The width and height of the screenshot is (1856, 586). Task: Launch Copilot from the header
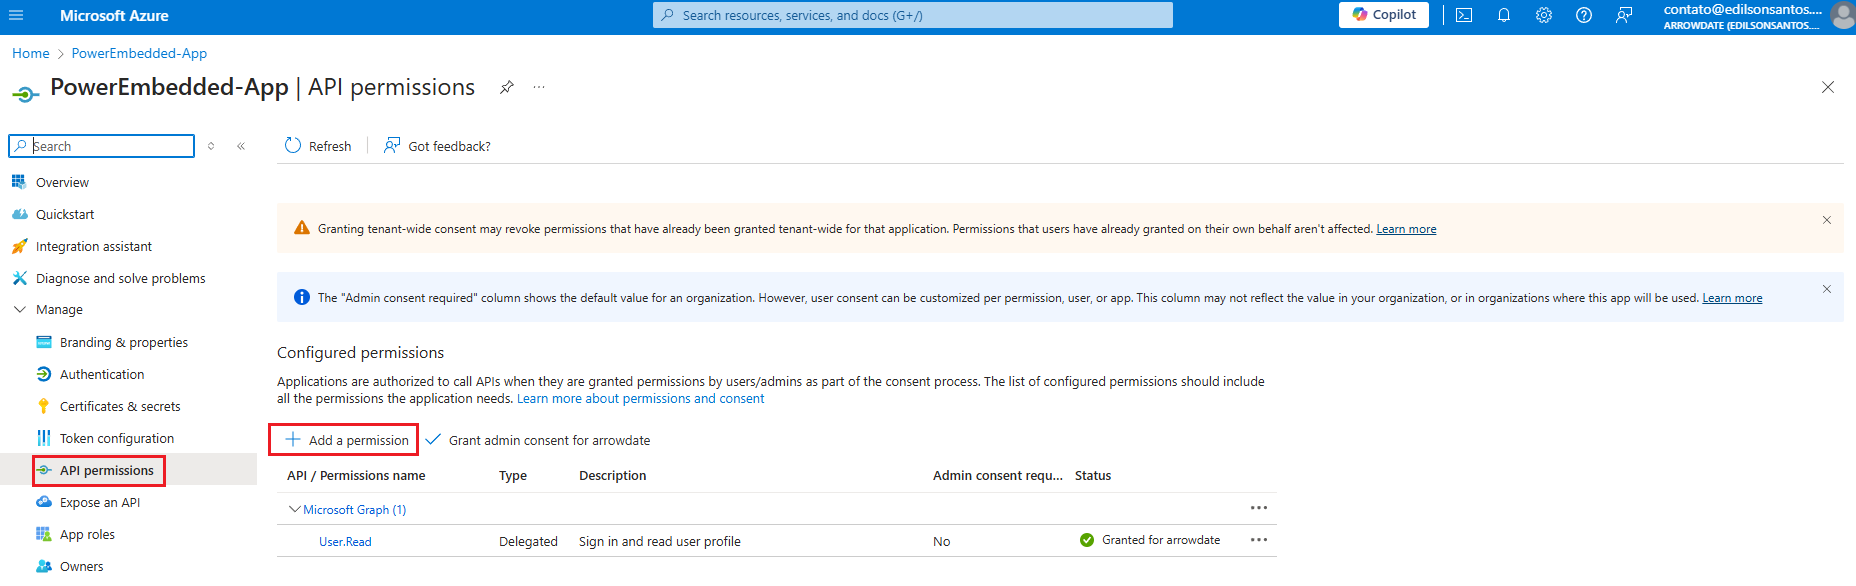click(1384, 15)
